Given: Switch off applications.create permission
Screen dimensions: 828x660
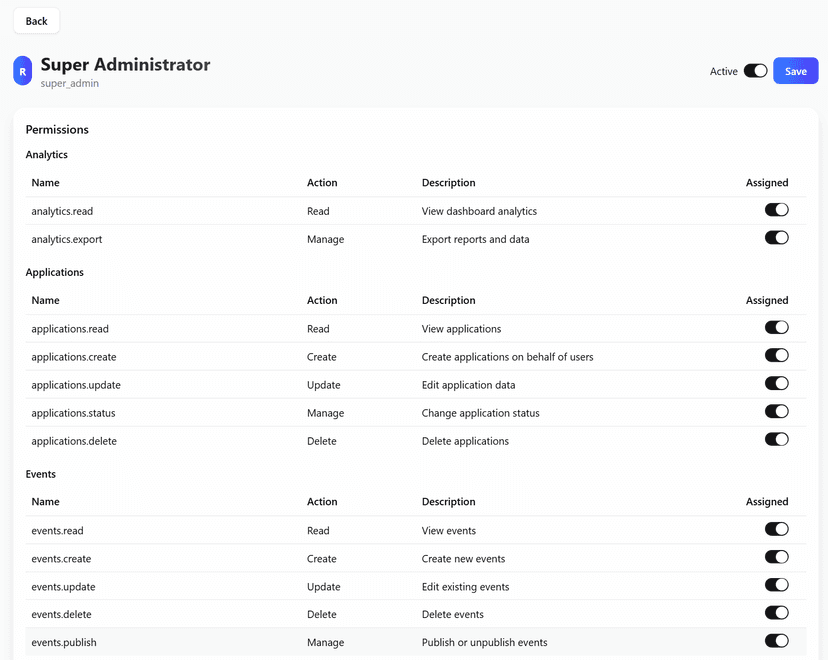Looking at the screenshot, I should click(776, 356).
